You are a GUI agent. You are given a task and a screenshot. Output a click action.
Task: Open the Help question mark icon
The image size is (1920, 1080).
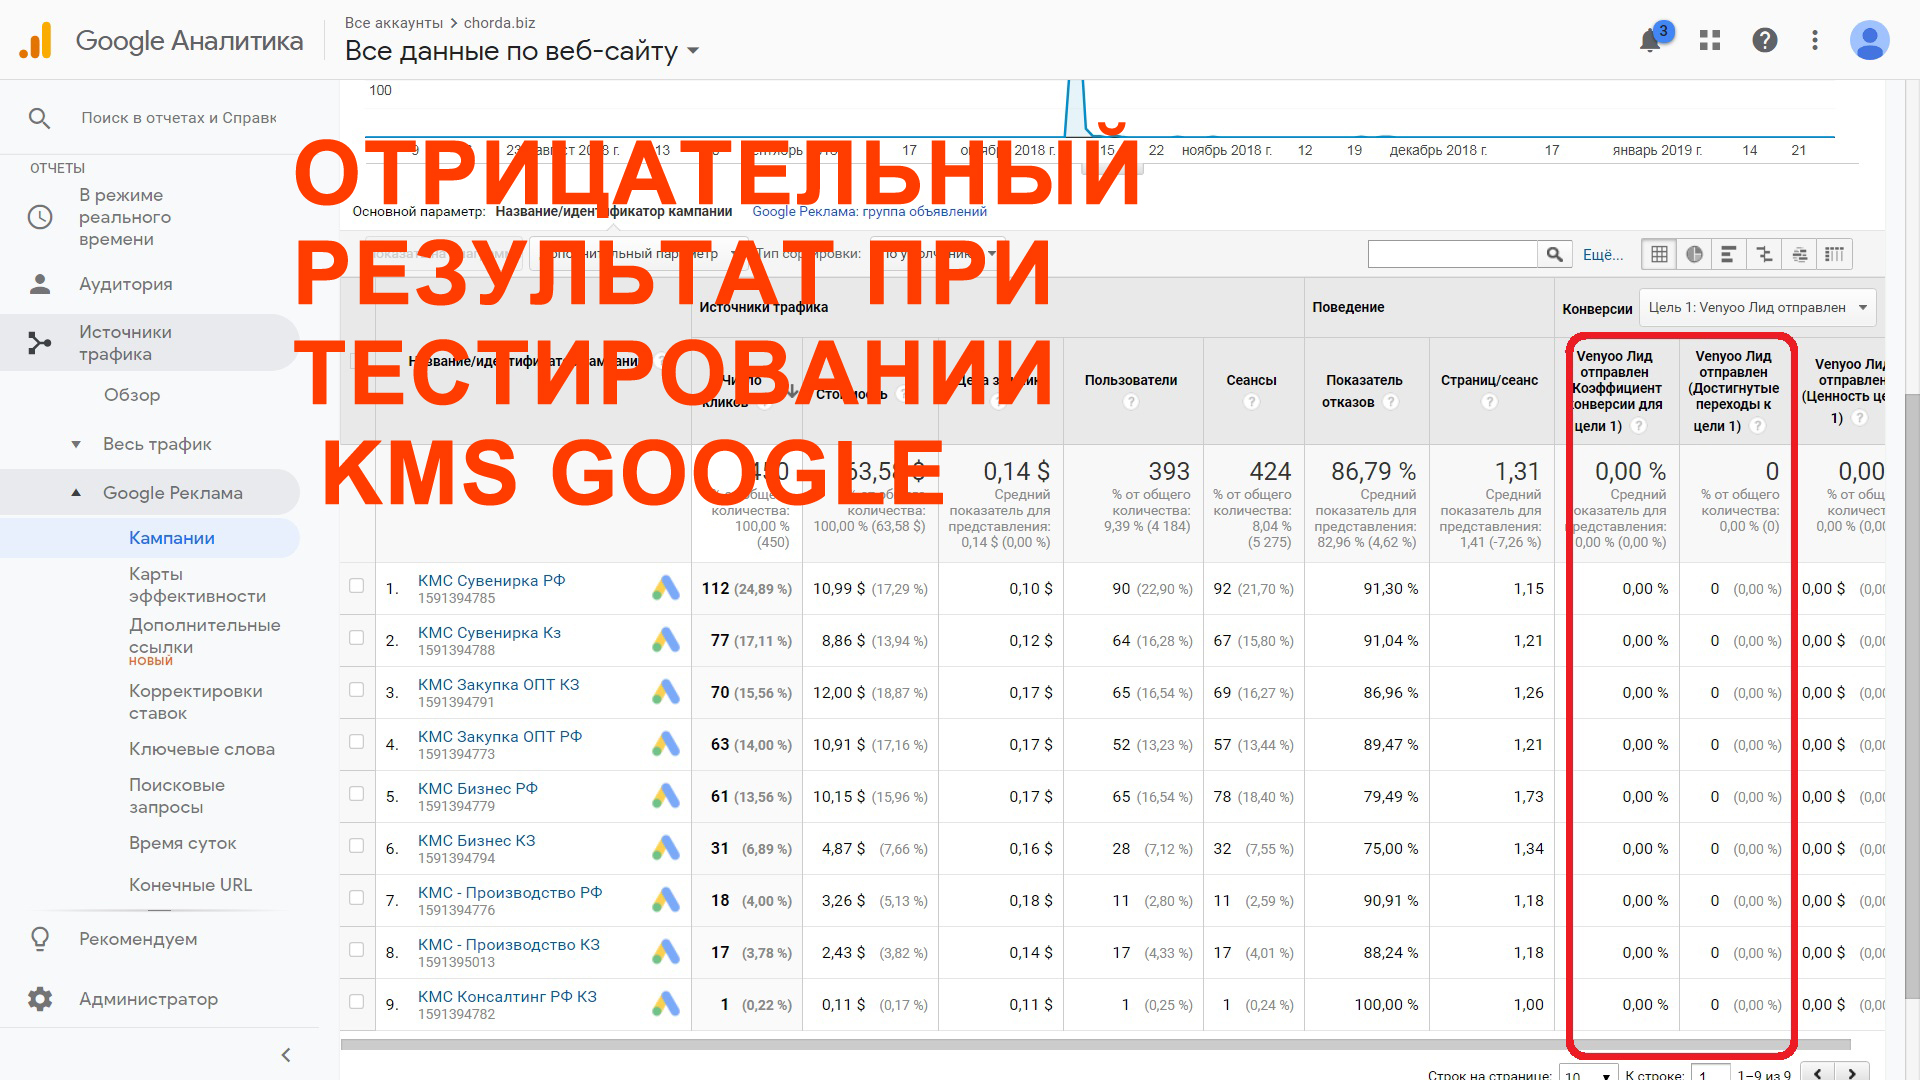1765,40
